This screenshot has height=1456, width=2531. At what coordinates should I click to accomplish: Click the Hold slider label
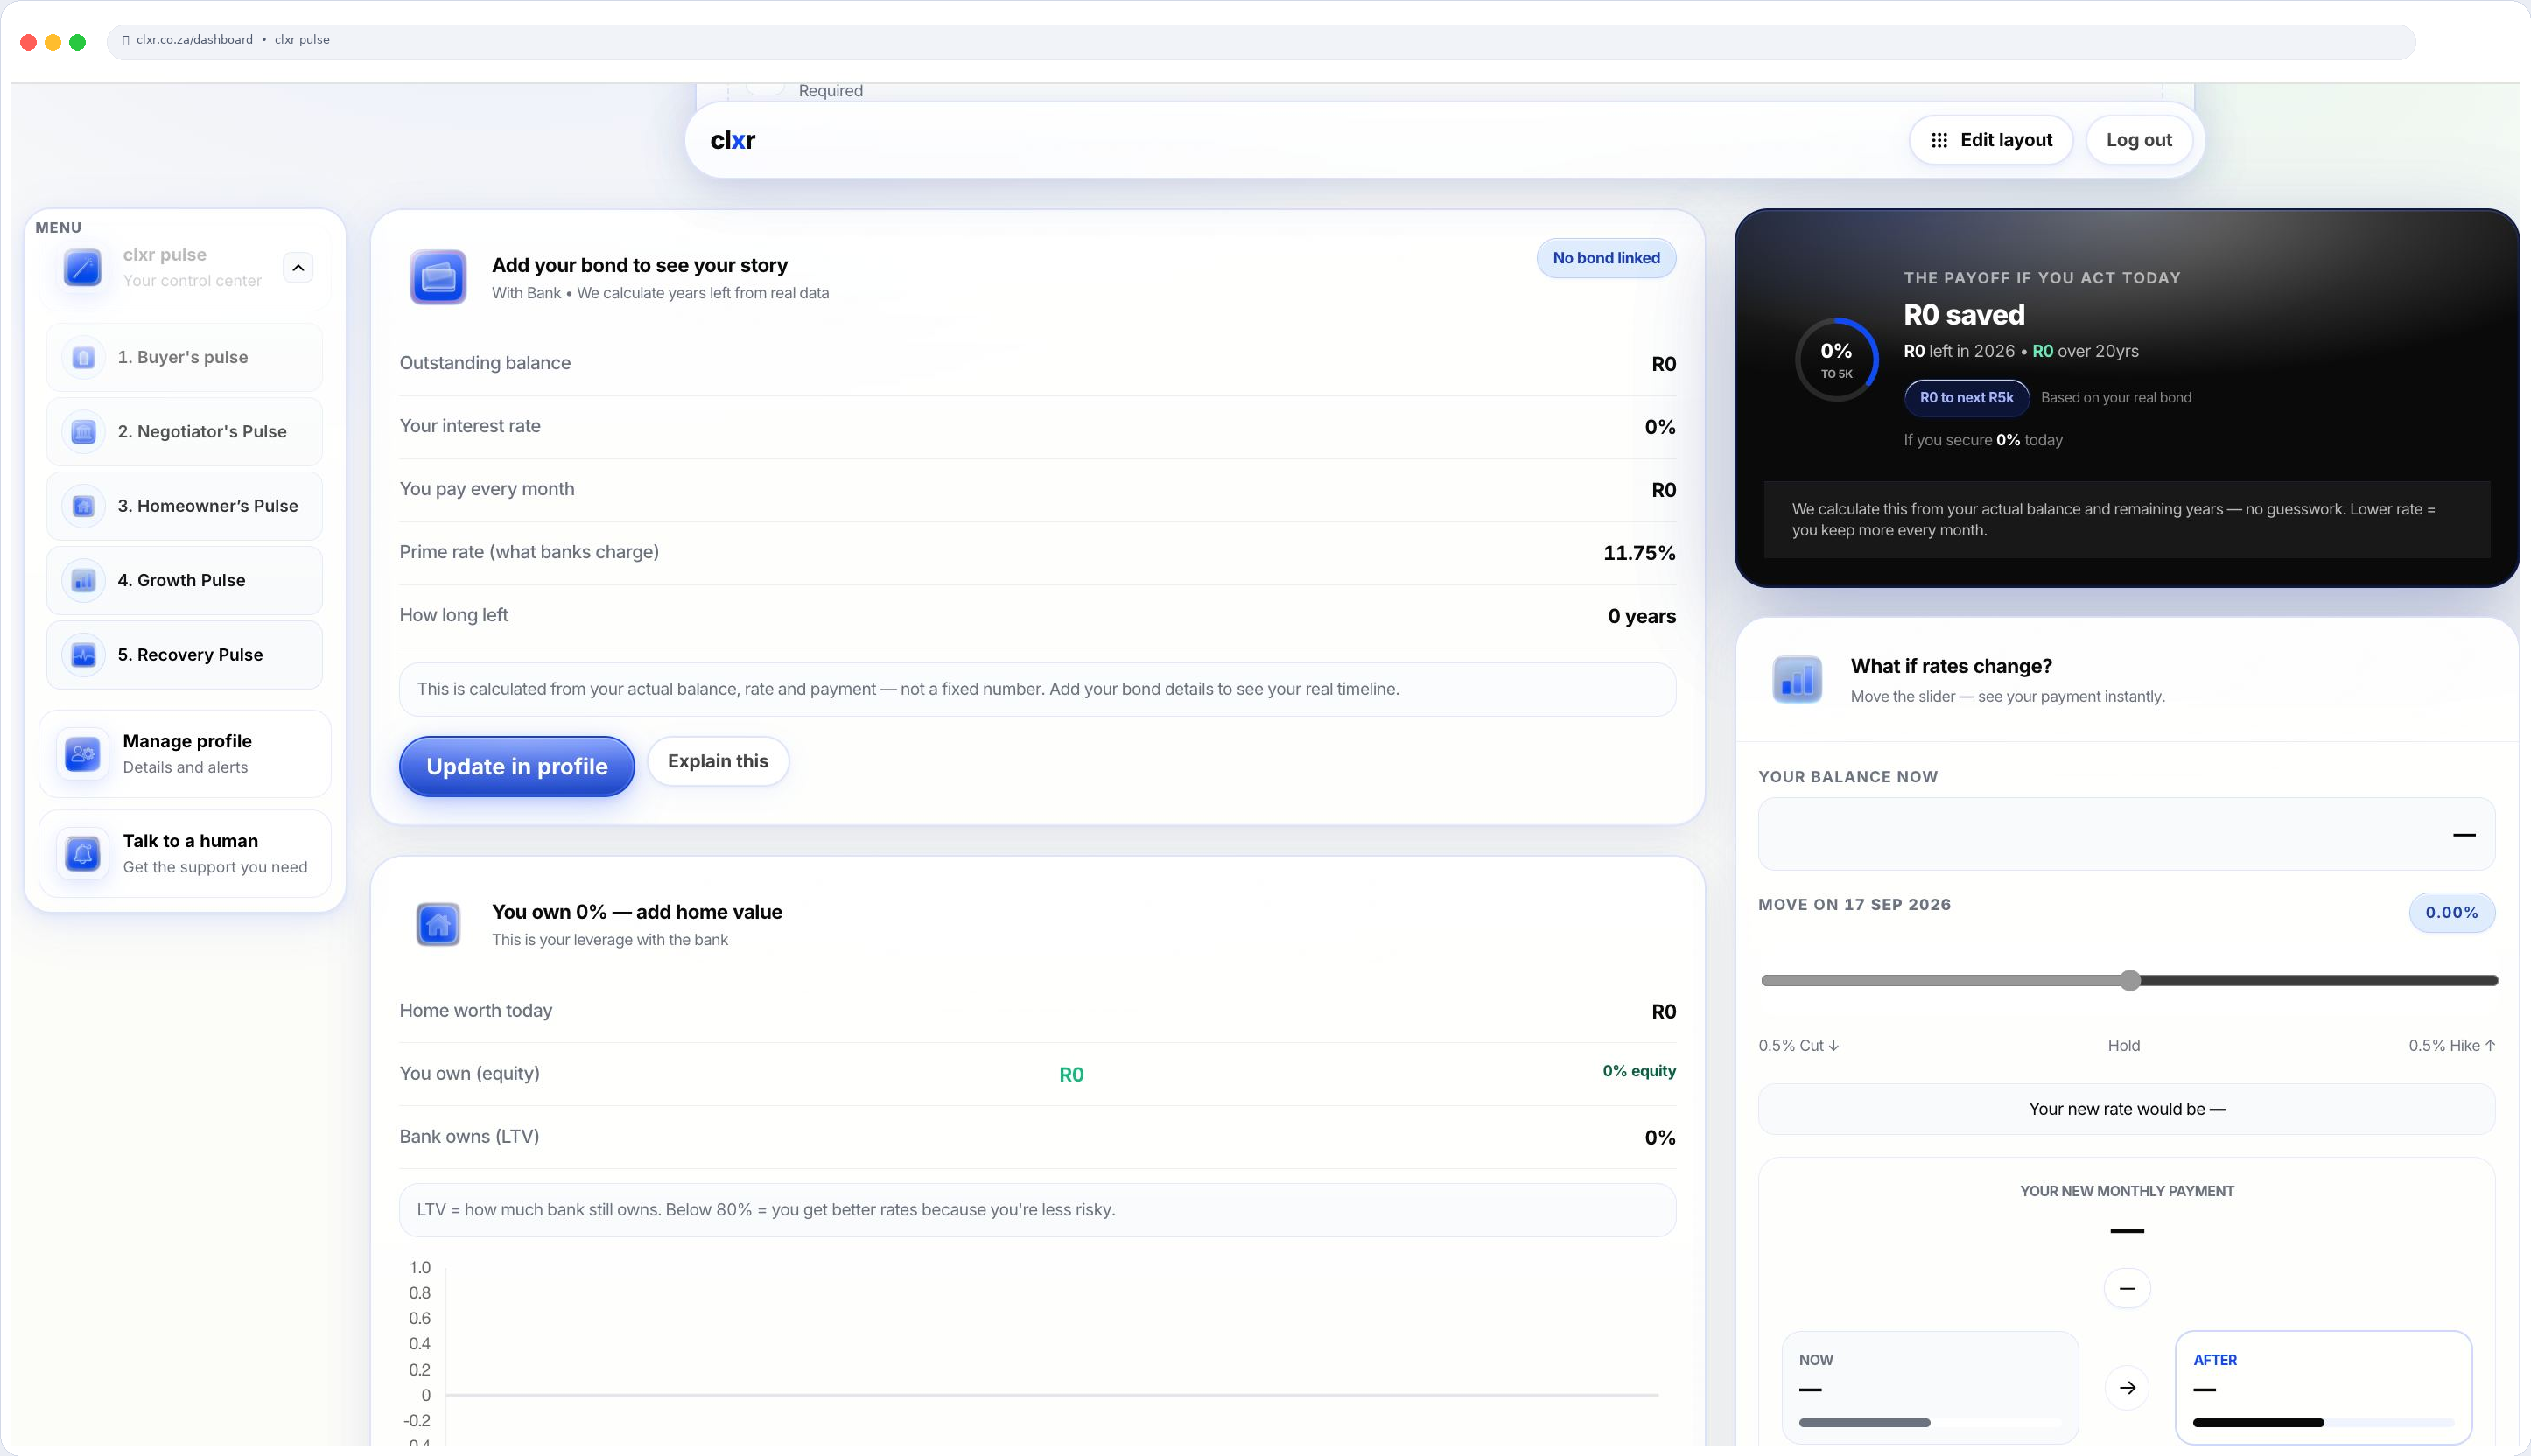(x=2123, y=1045)
